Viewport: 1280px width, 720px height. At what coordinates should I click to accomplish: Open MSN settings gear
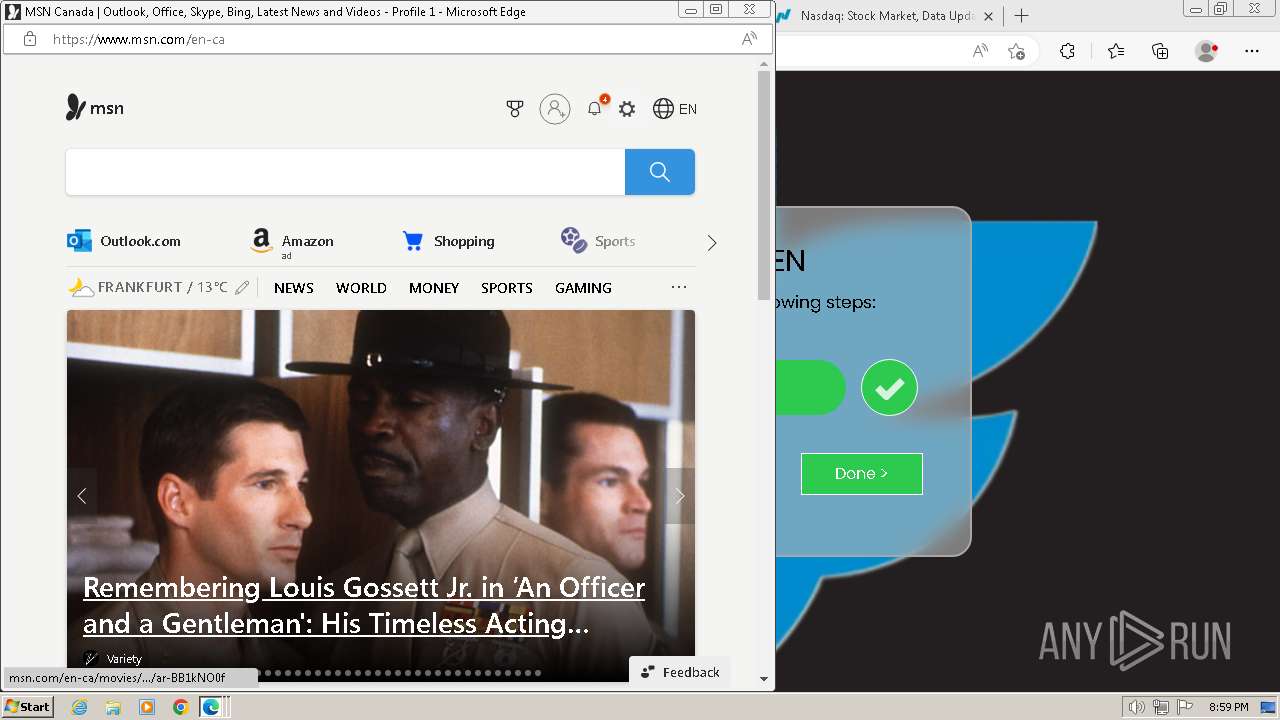tap(627, 109)
